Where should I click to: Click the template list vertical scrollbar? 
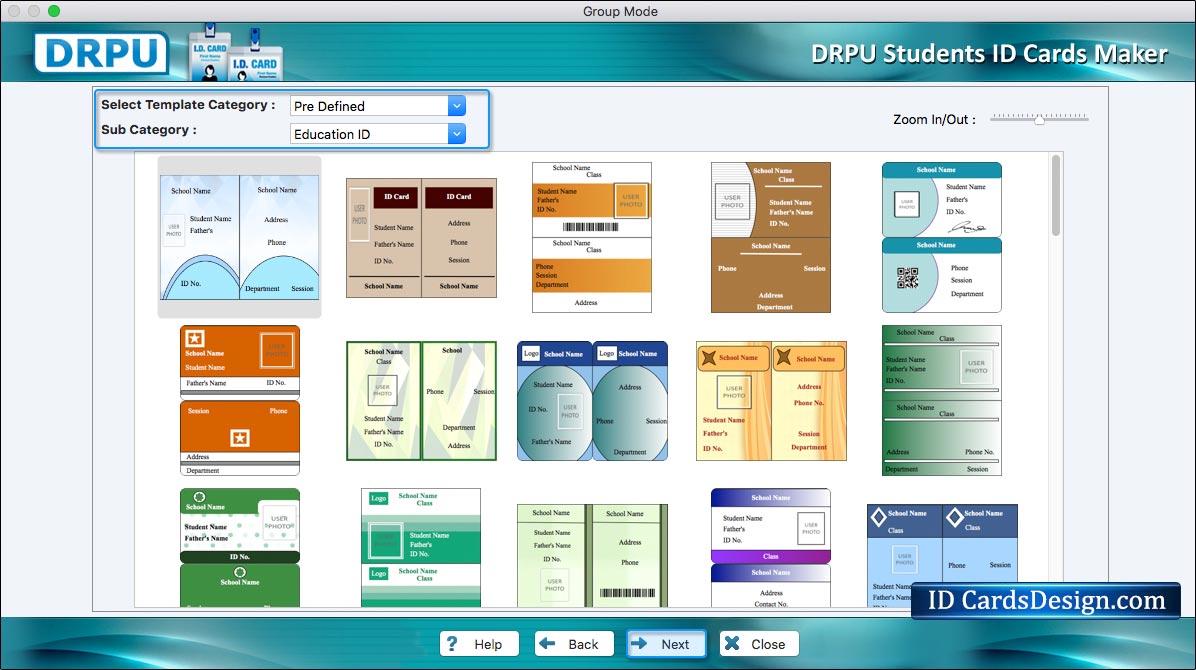pyautogui.click(x=1056, y=195)
